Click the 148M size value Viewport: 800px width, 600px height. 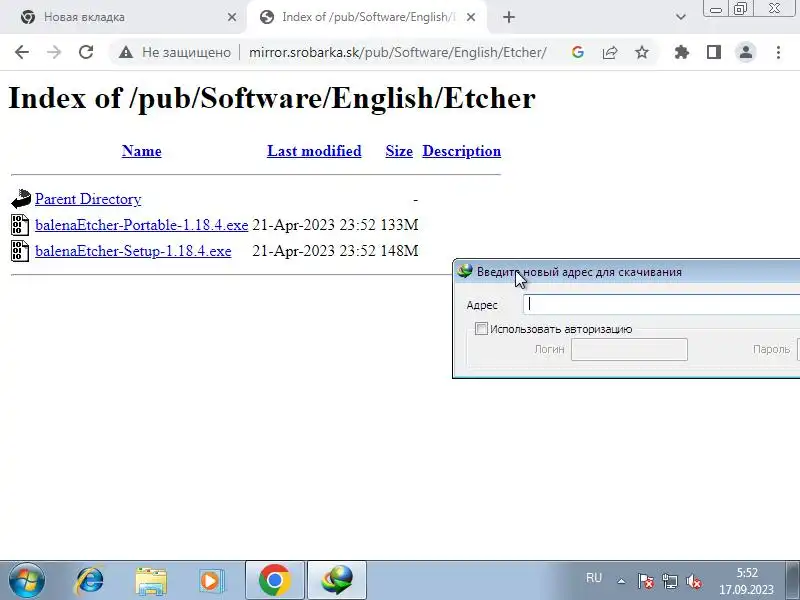click(x=399, y=251)
